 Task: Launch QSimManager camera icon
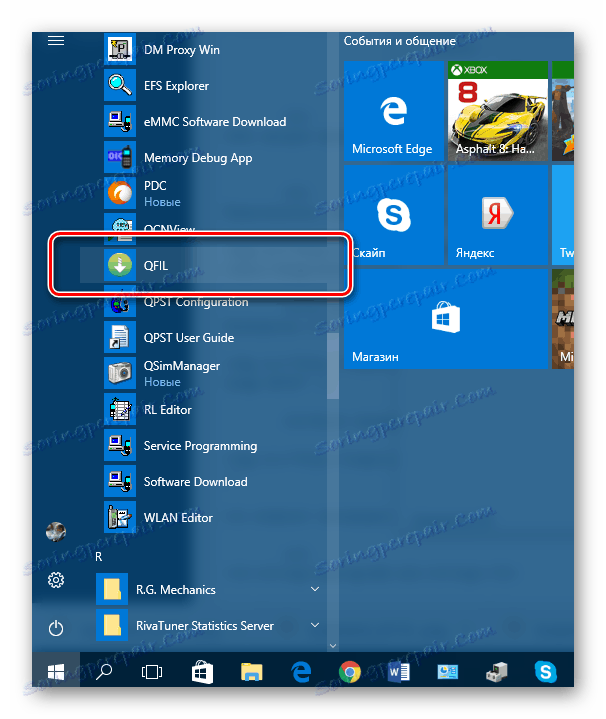[x=120, y=373]
